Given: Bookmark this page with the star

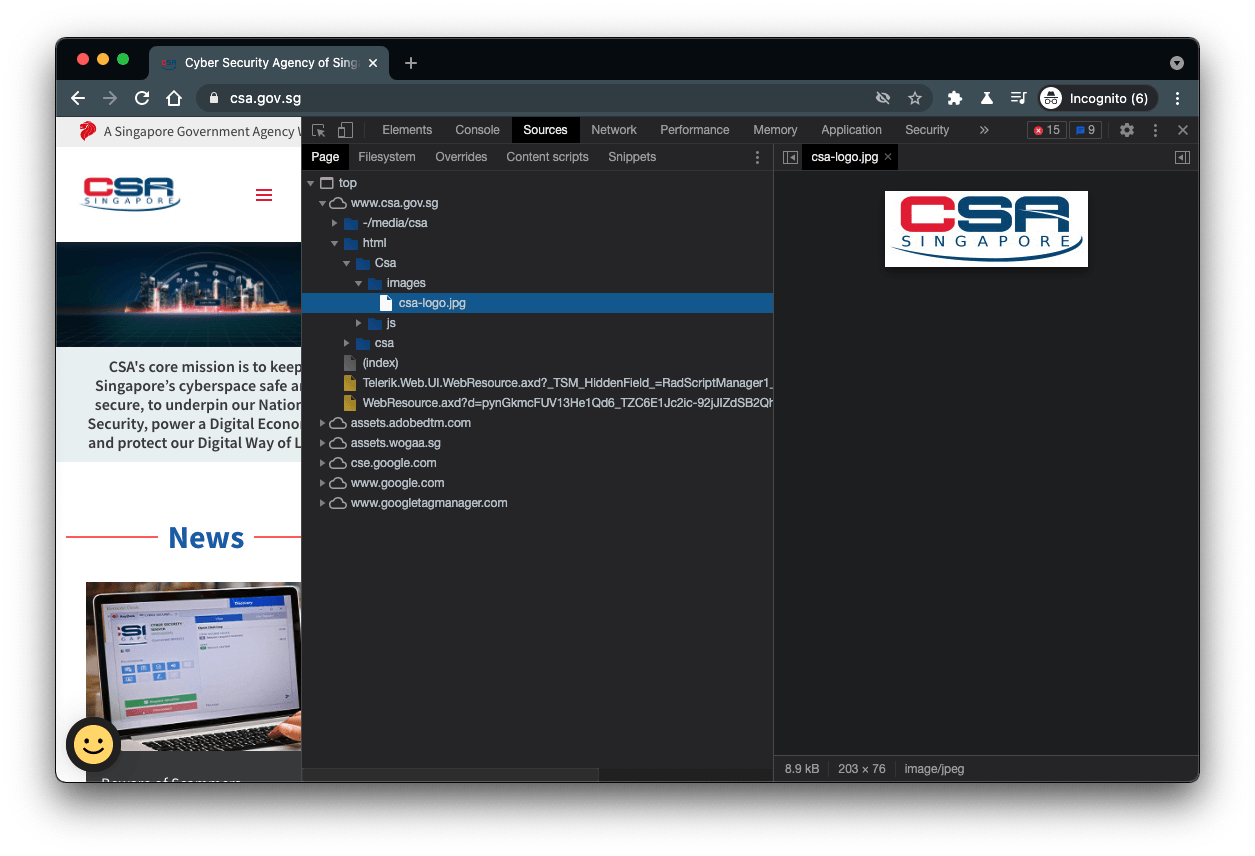Looking at the screenshot, I should [x=914, y=98].
